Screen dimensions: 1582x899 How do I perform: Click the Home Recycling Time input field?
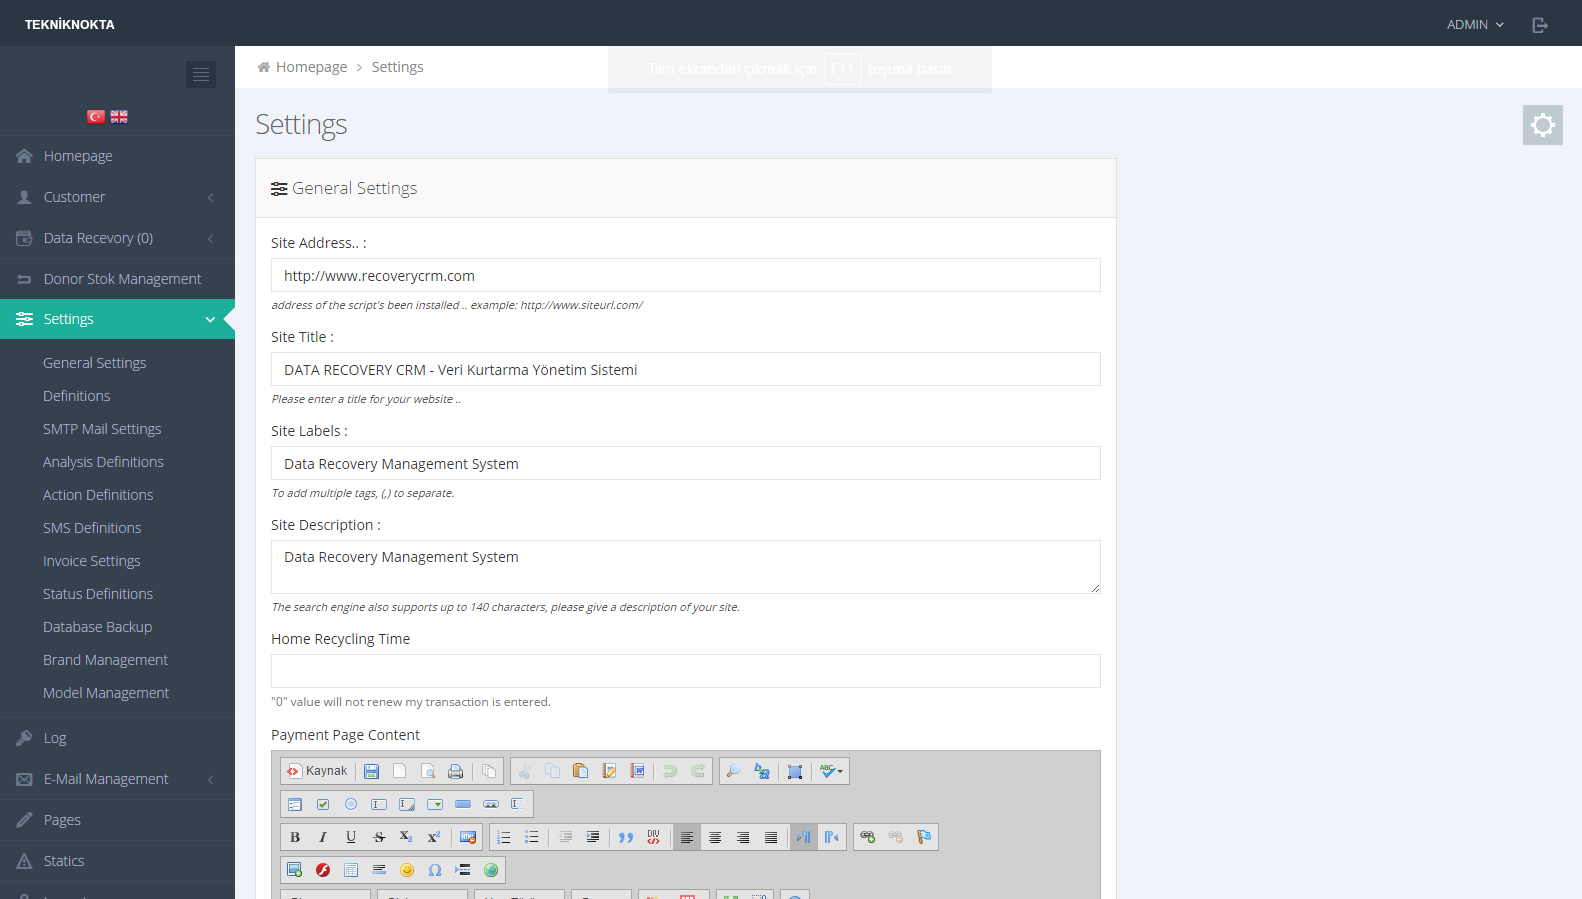tap(685, 671)
